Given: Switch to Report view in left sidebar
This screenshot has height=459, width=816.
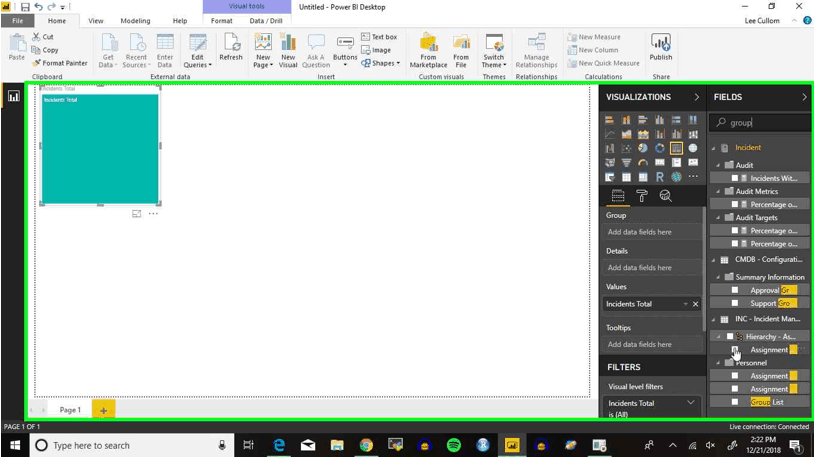Looking at the screenshot, I should pos(14,96).
